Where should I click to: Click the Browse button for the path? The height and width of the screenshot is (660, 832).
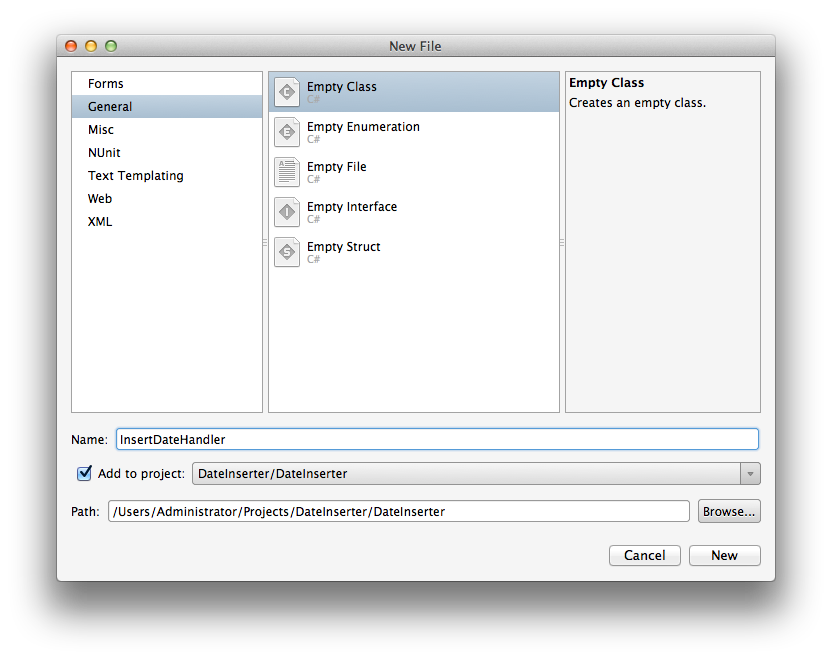[x=728, y=511]
